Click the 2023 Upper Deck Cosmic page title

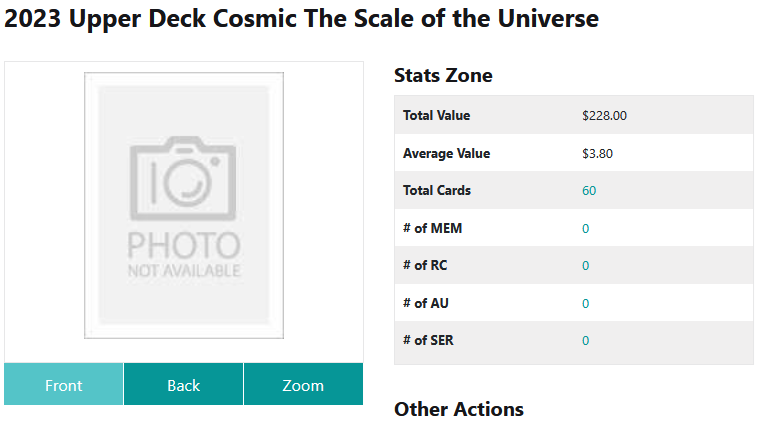[301, 19]
